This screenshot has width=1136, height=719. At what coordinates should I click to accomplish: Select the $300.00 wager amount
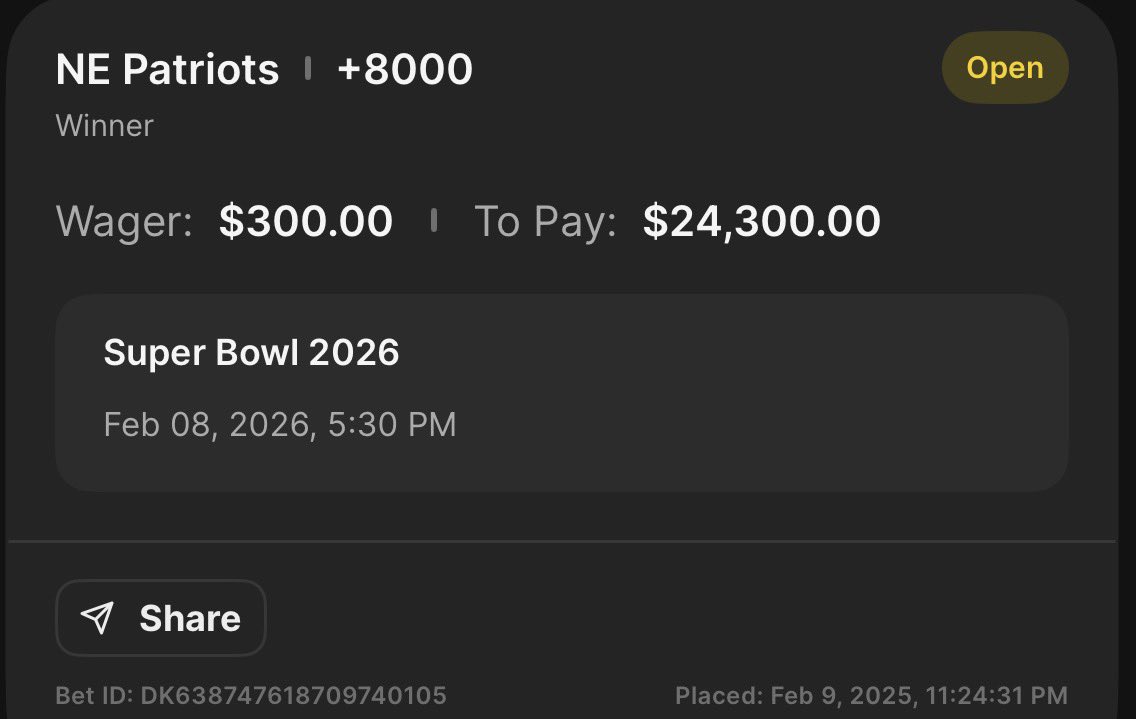306,221
